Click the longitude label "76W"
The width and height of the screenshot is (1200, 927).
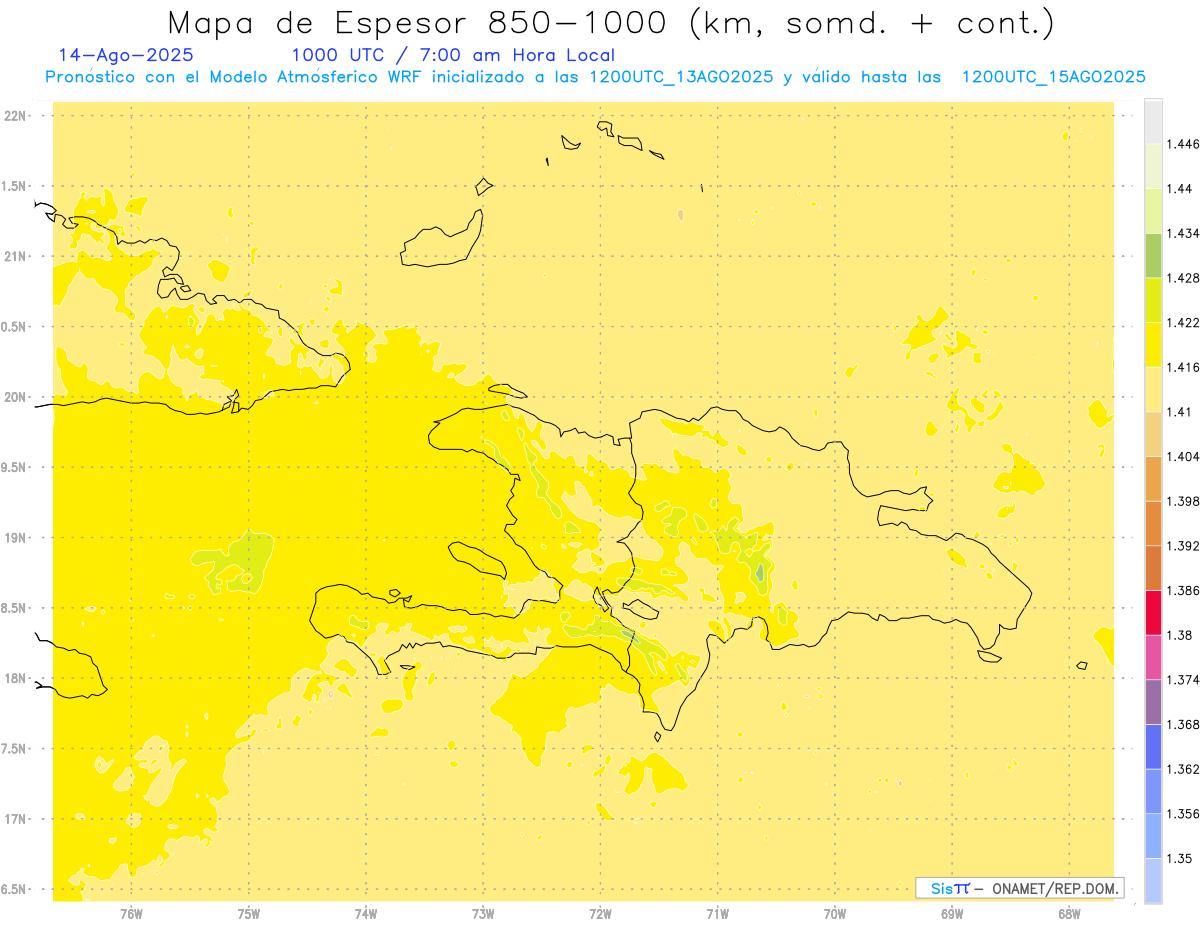coord(131,914)
